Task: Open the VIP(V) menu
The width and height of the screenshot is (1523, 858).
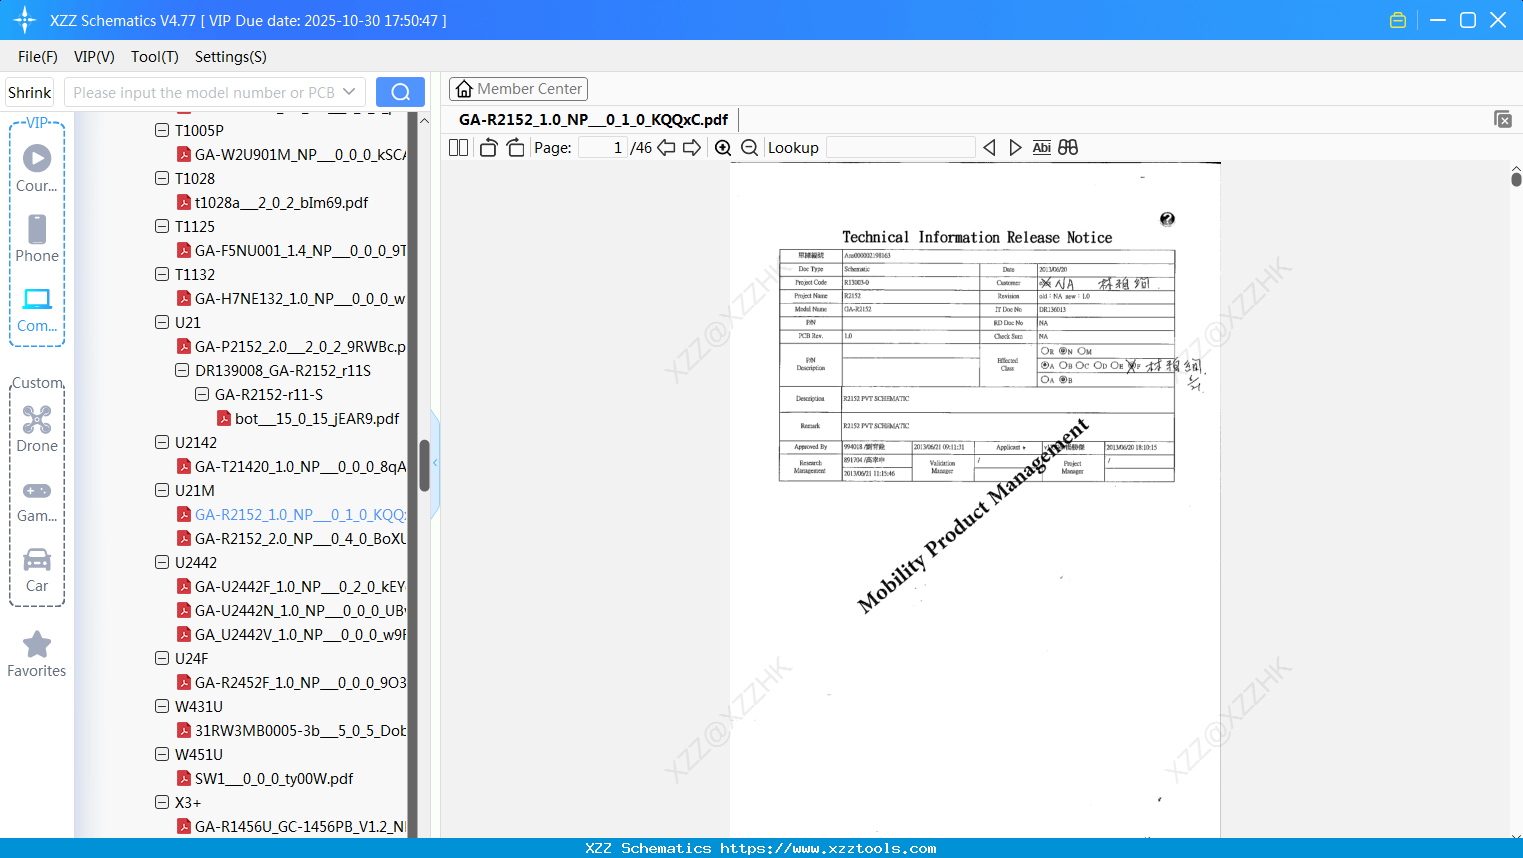Action: 94,57
